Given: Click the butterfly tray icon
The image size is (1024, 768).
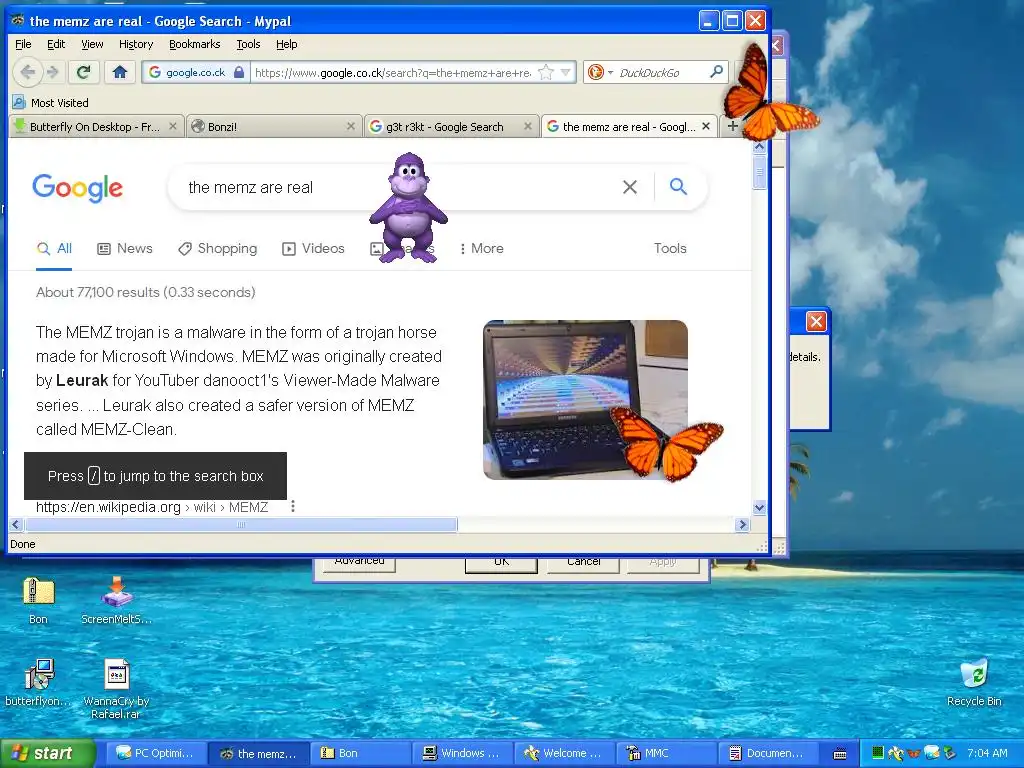Looking at the screenshot, I should coord(914,753).
